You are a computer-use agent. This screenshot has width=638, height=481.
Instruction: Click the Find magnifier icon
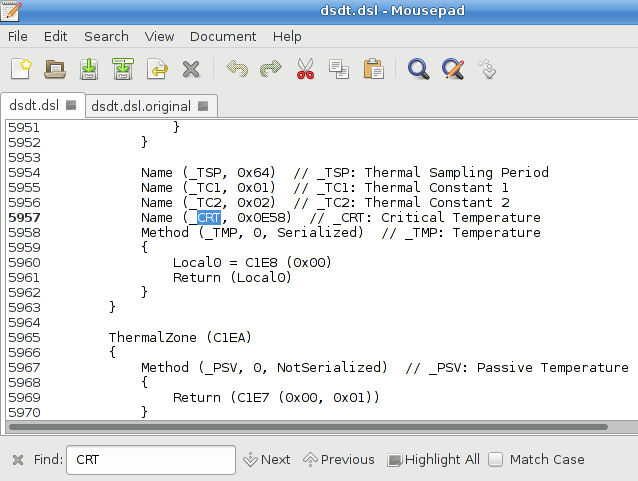point(418,68)
